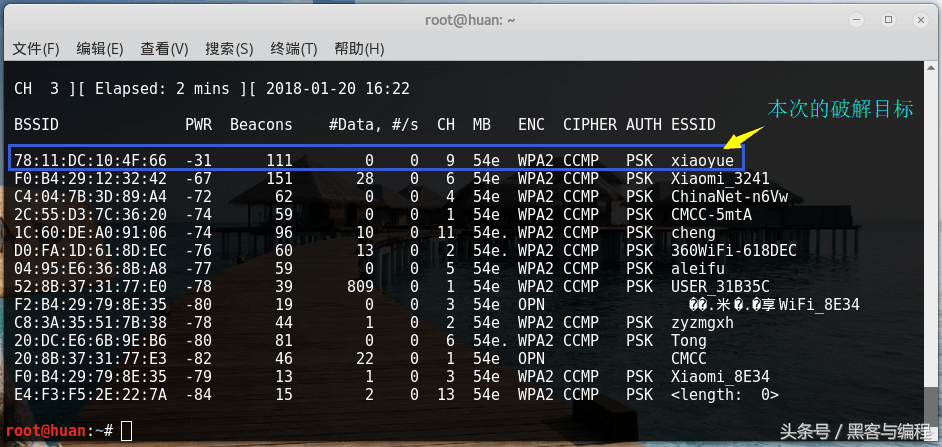
Task: Open the 搜索(S) menu
Action: [229, 48]
